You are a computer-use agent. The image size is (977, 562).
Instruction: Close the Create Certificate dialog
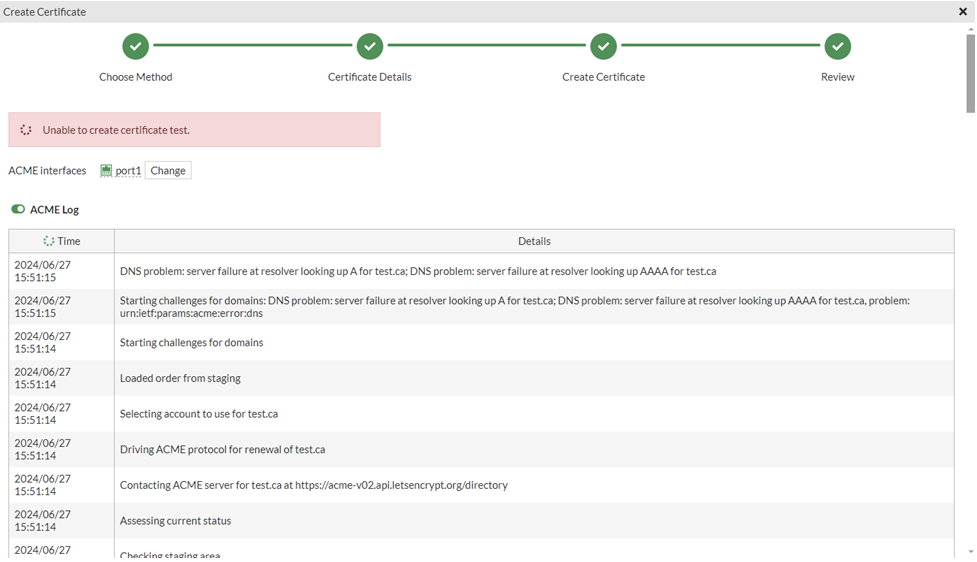click(x=963, y=11)
